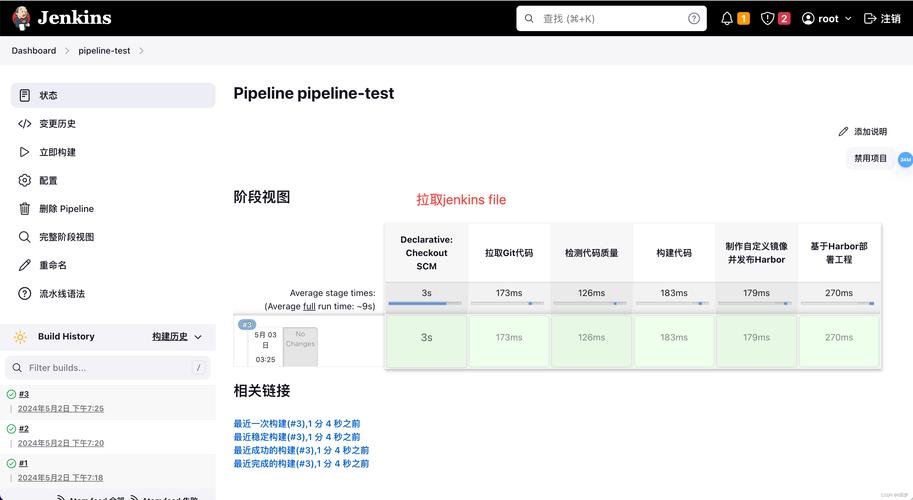Click the Build History sun weather icon
Image resolution: width=913 pixels, height=500 pixels.
click(20, 336)
